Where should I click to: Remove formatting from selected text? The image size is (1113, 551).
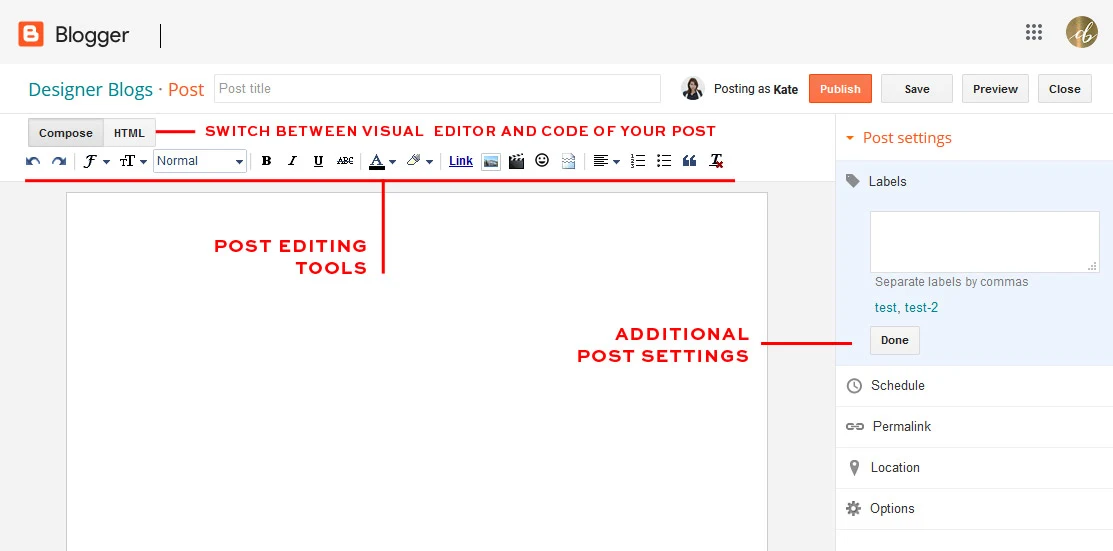[x=716, y=161]
